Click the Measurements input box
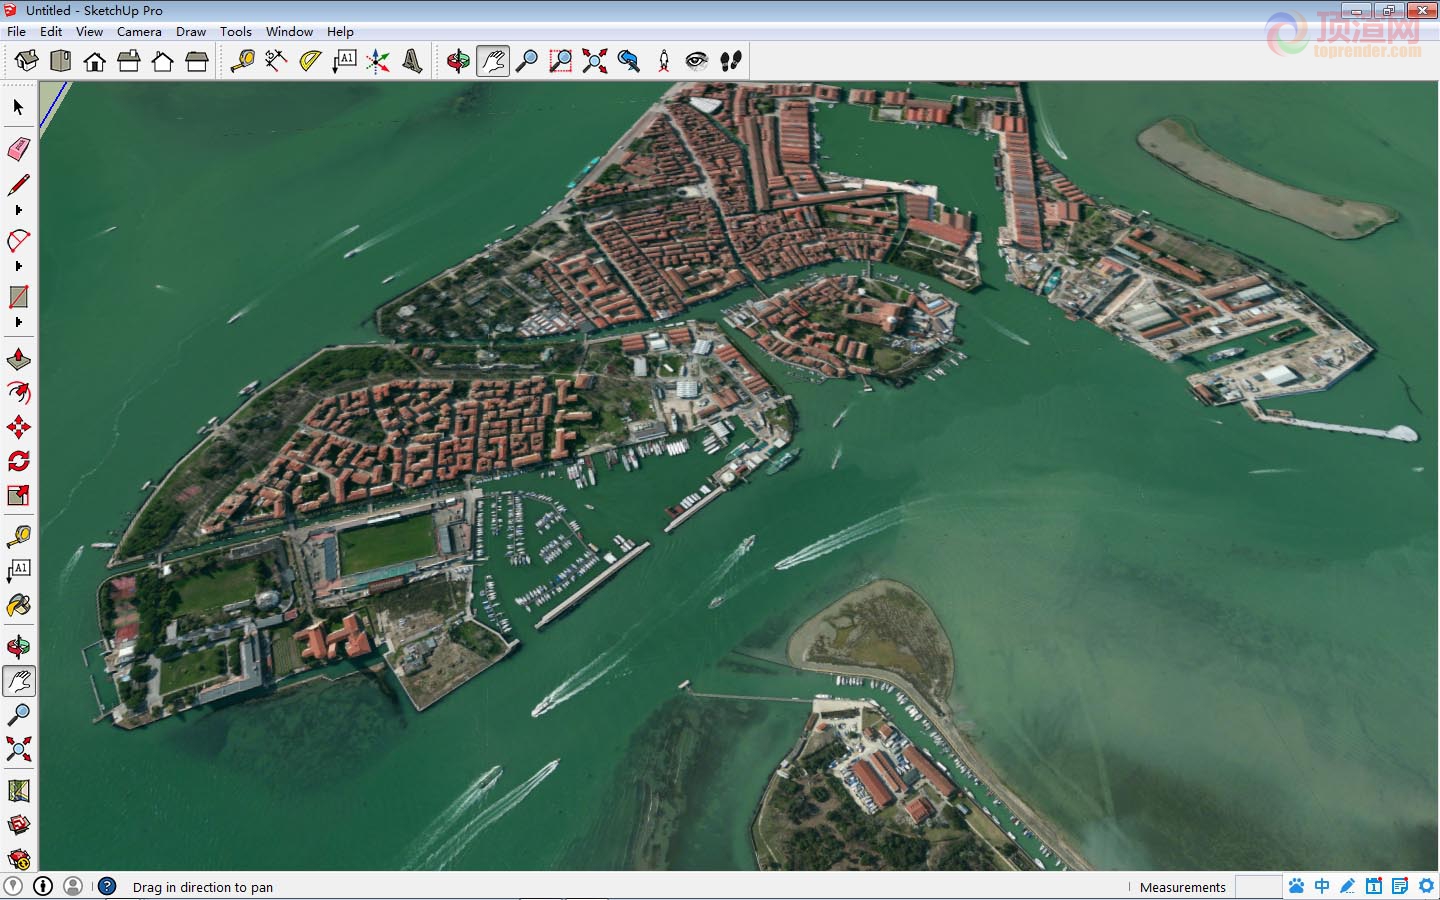This screenshot has width=1440, height=900. (1258, 887)
